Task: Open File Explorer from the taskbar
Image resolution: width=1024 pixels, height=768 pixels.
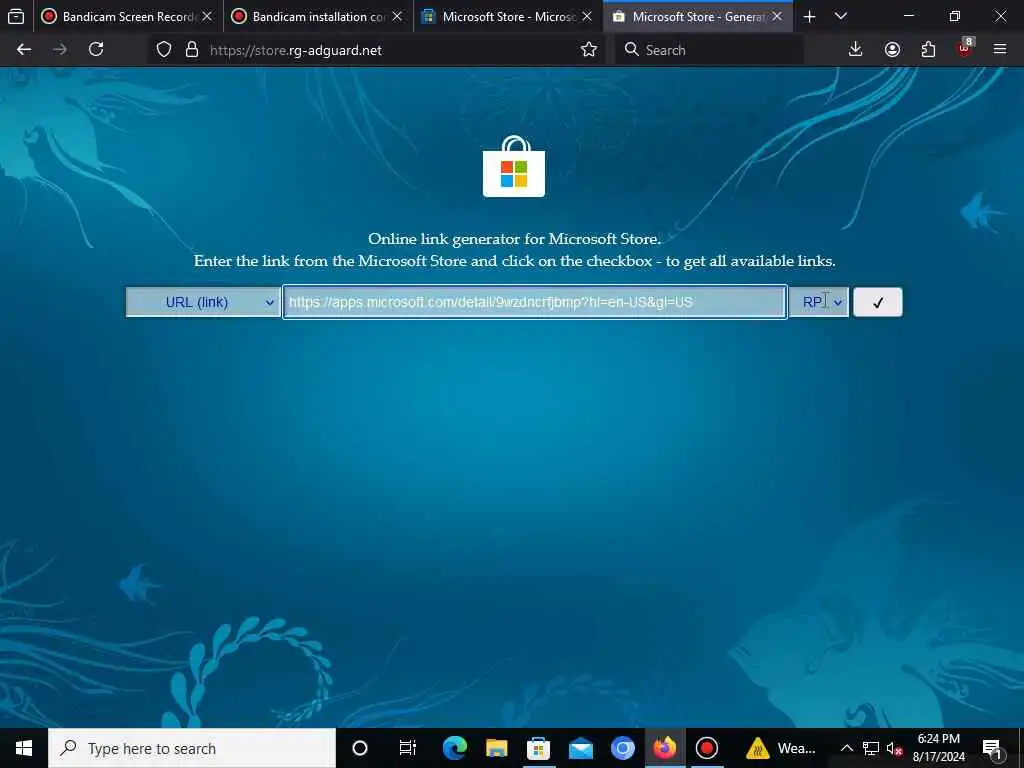Action: 496,748
